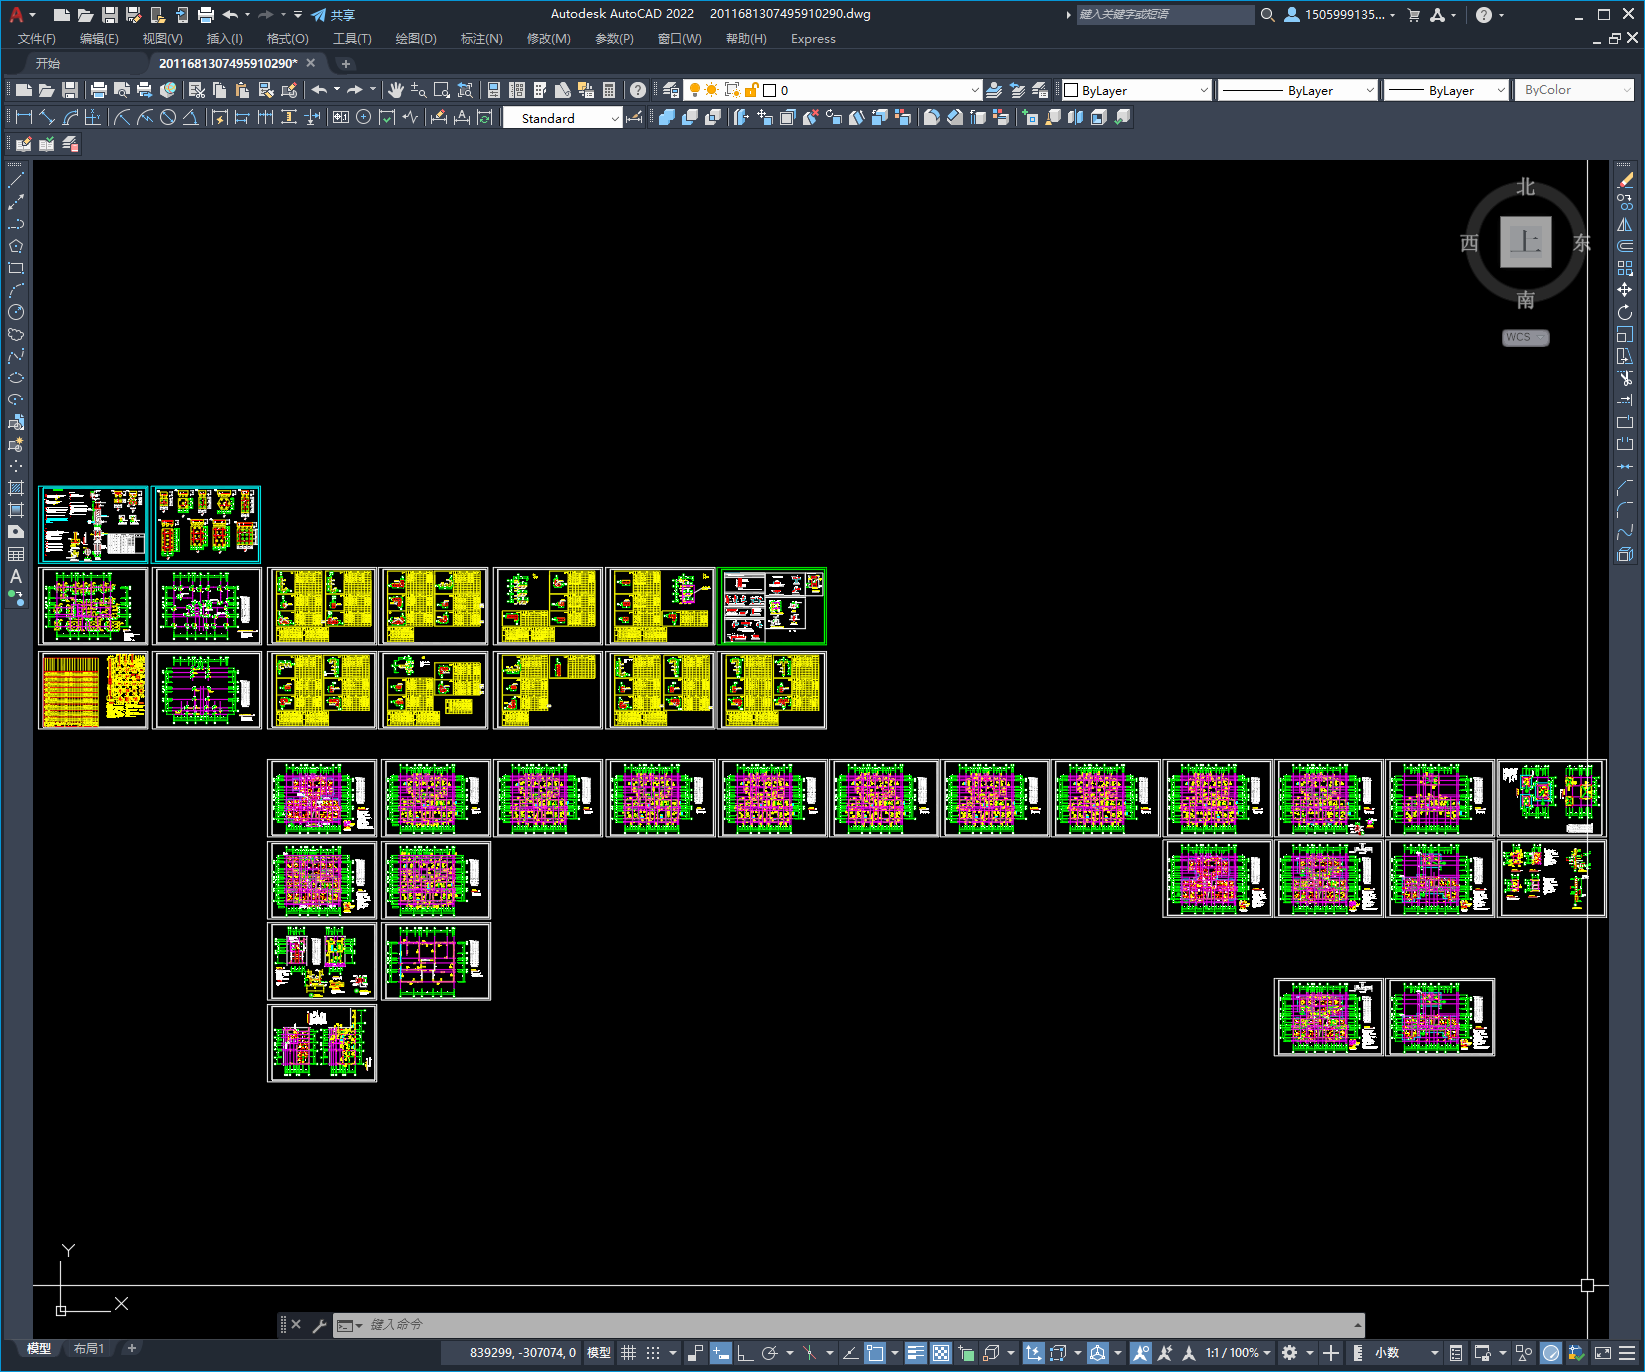Activate the Multiline Text tool

[x=16, y=576]
